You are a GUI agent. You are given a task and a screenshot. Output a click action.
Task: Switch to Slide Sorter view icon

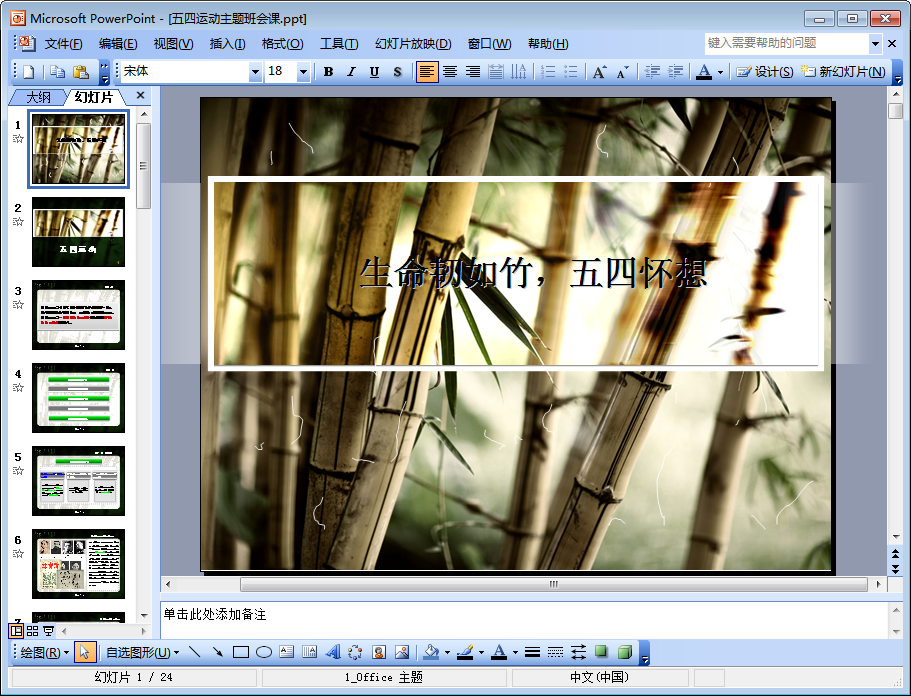click(x=33, y=630)
